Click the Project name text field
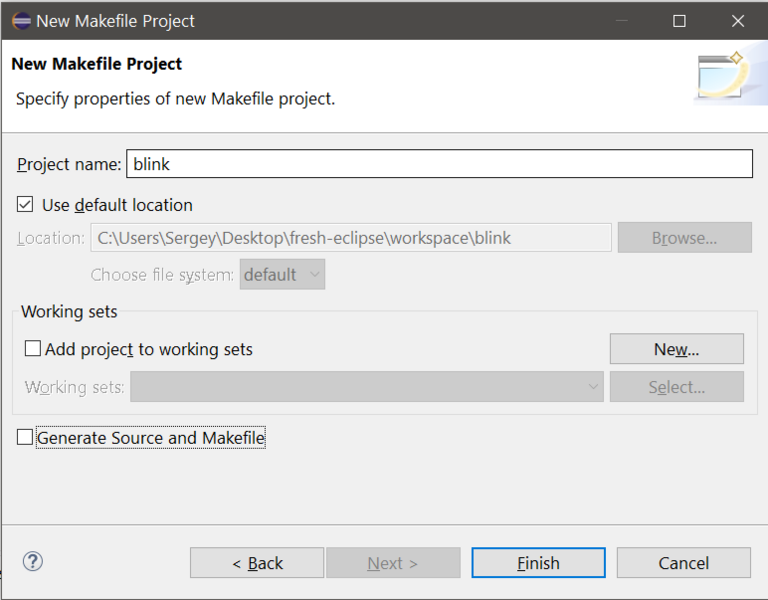Image resolution: width=768 pixels, height=600 pixels. coord(439,164)
